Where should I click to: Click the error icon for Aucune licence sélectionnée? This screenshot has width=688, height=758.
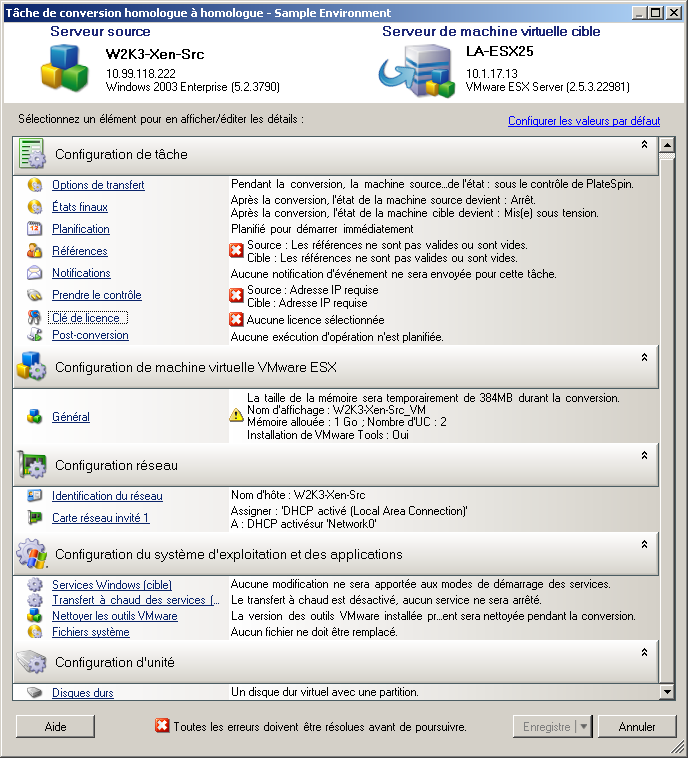pos(236,320)
